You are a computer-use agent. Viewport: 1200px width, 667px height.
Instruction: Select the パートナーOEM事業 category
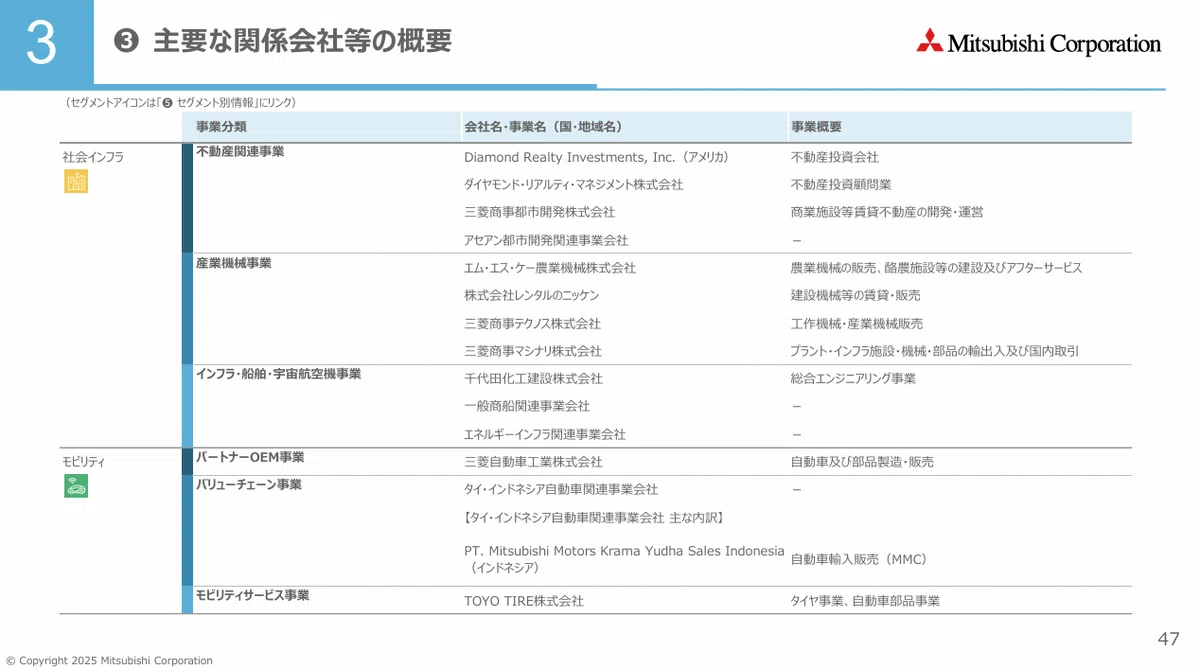250,457
